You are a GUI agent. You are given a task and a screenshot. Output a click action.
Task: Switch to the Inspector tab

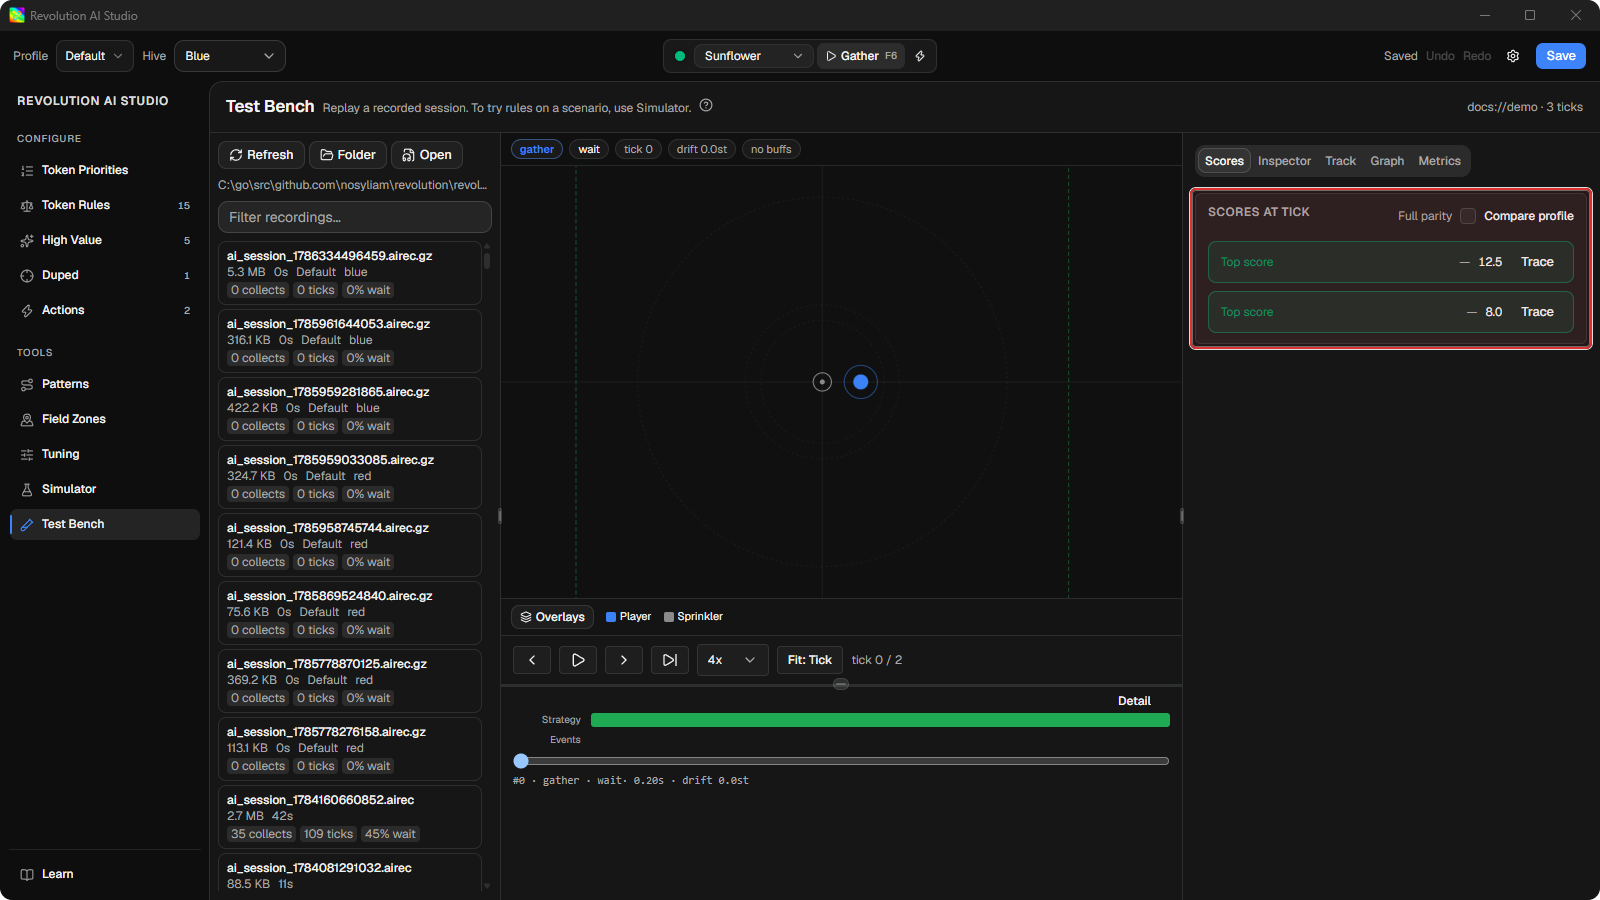(x=1284, y=161)
